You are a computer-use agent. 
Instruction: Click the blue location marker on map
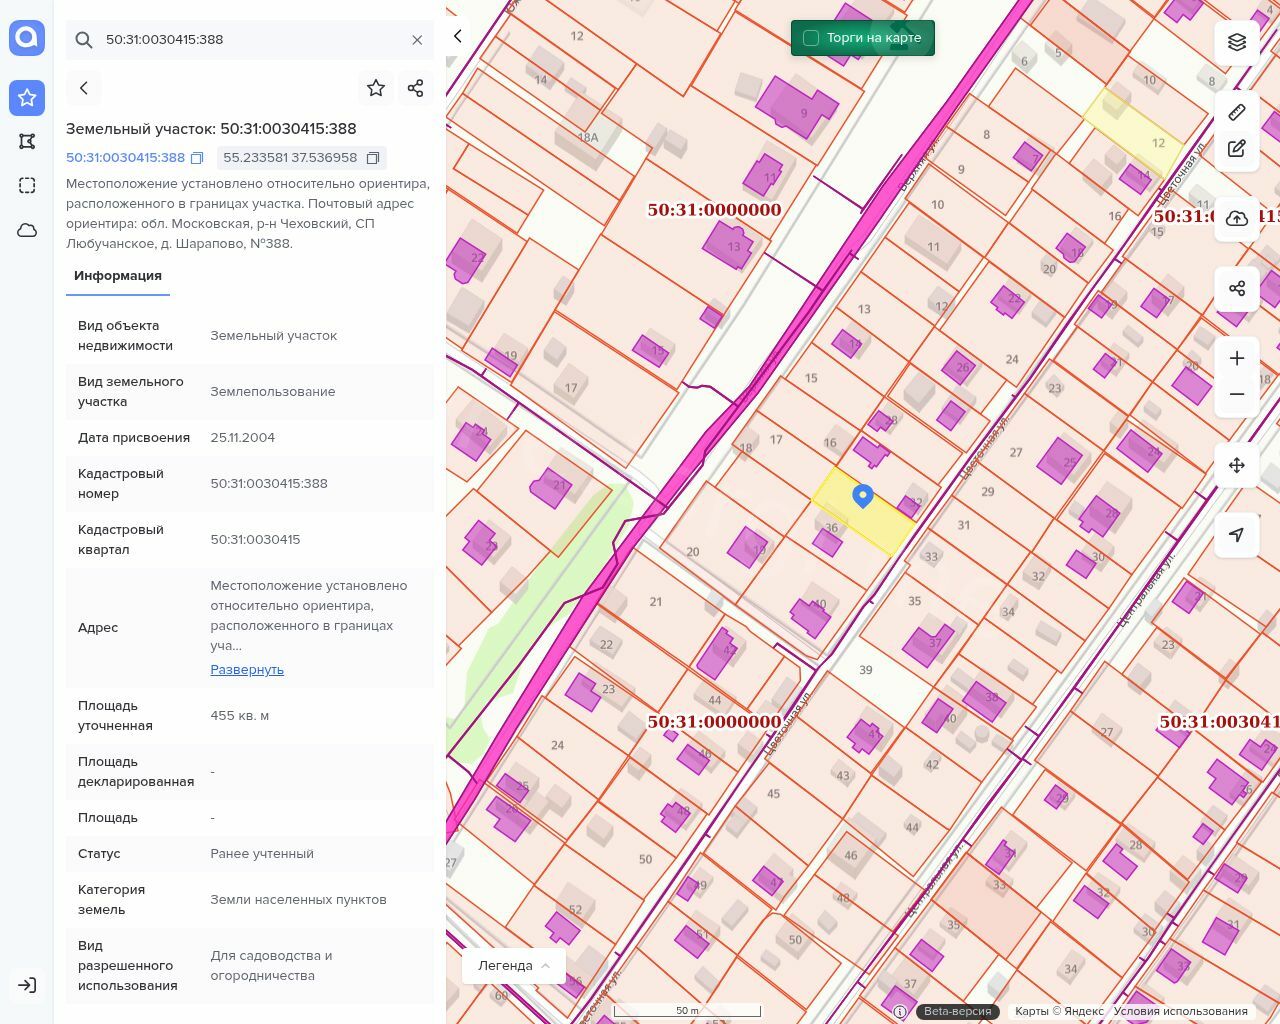click(x=863, y=495)
